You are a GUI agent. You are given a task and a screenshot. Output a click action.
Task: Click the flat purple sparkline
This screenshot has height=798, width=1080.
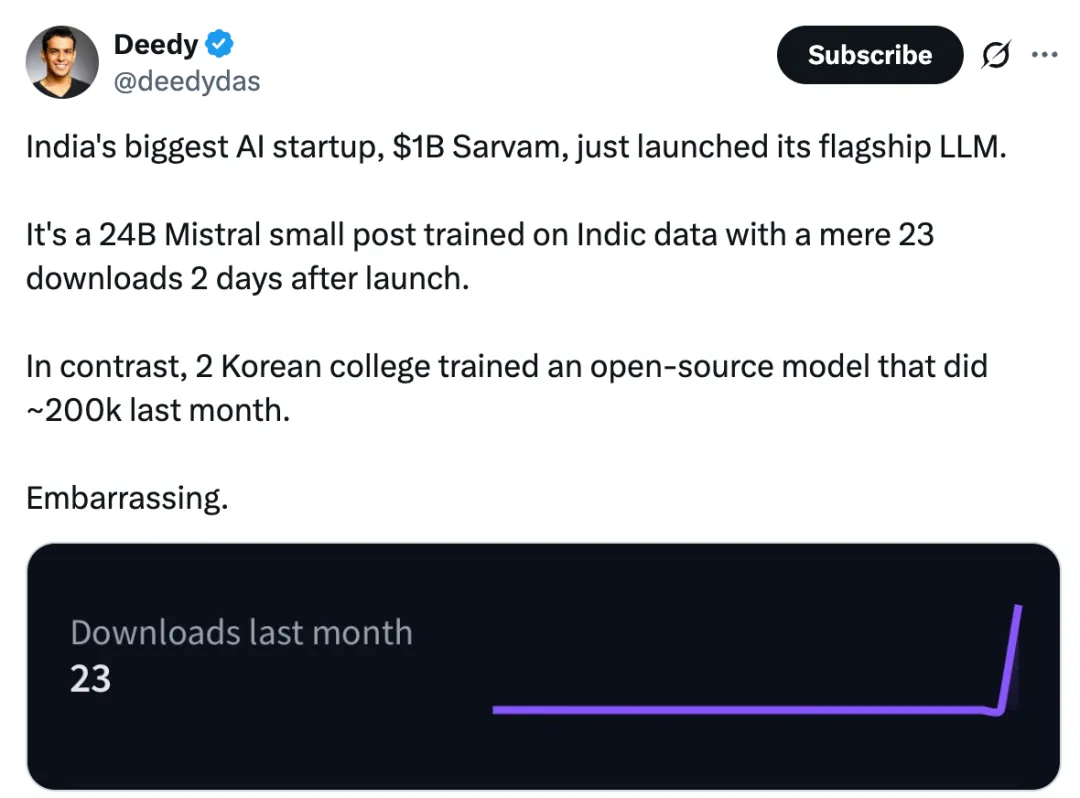[x=740, y=710]
